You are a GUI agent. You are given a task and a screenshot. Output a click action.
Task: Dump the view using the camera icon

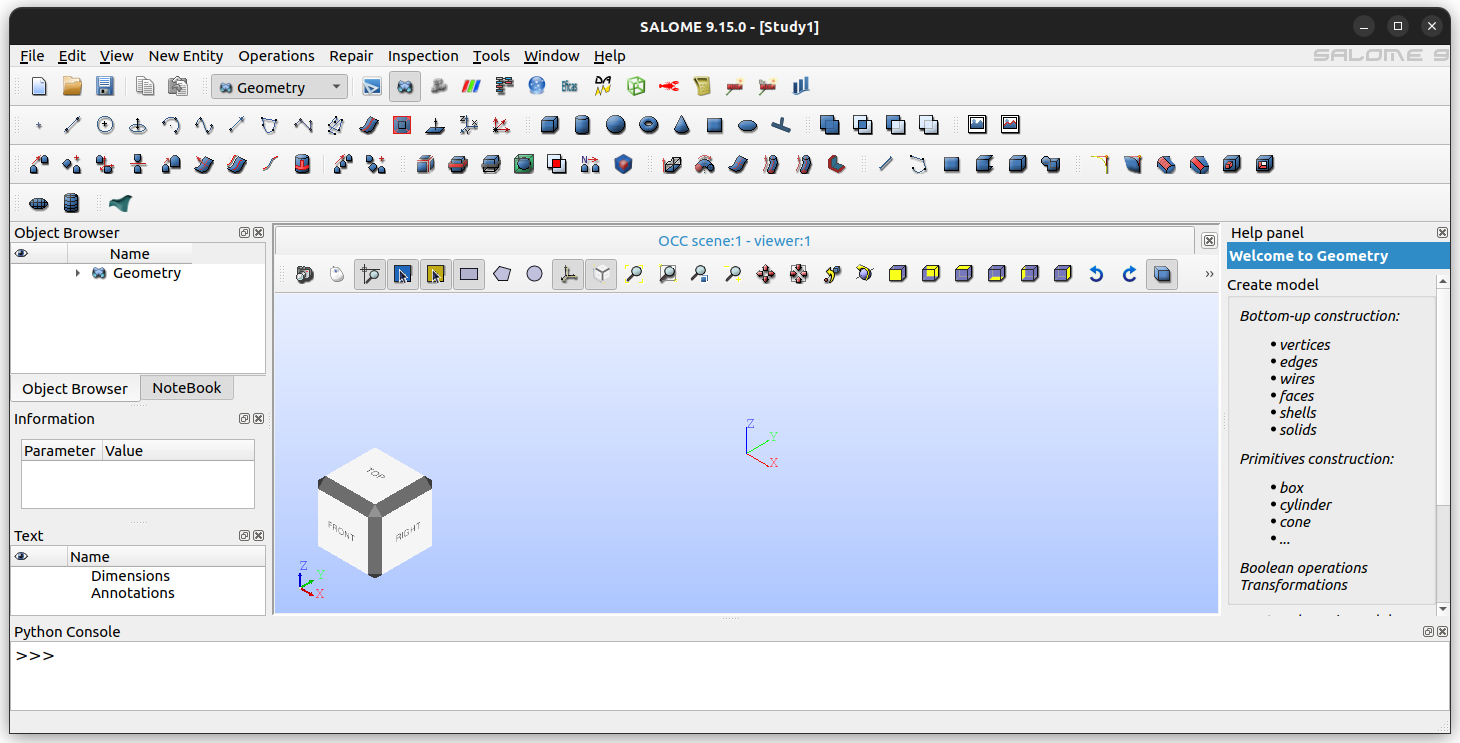304,274
